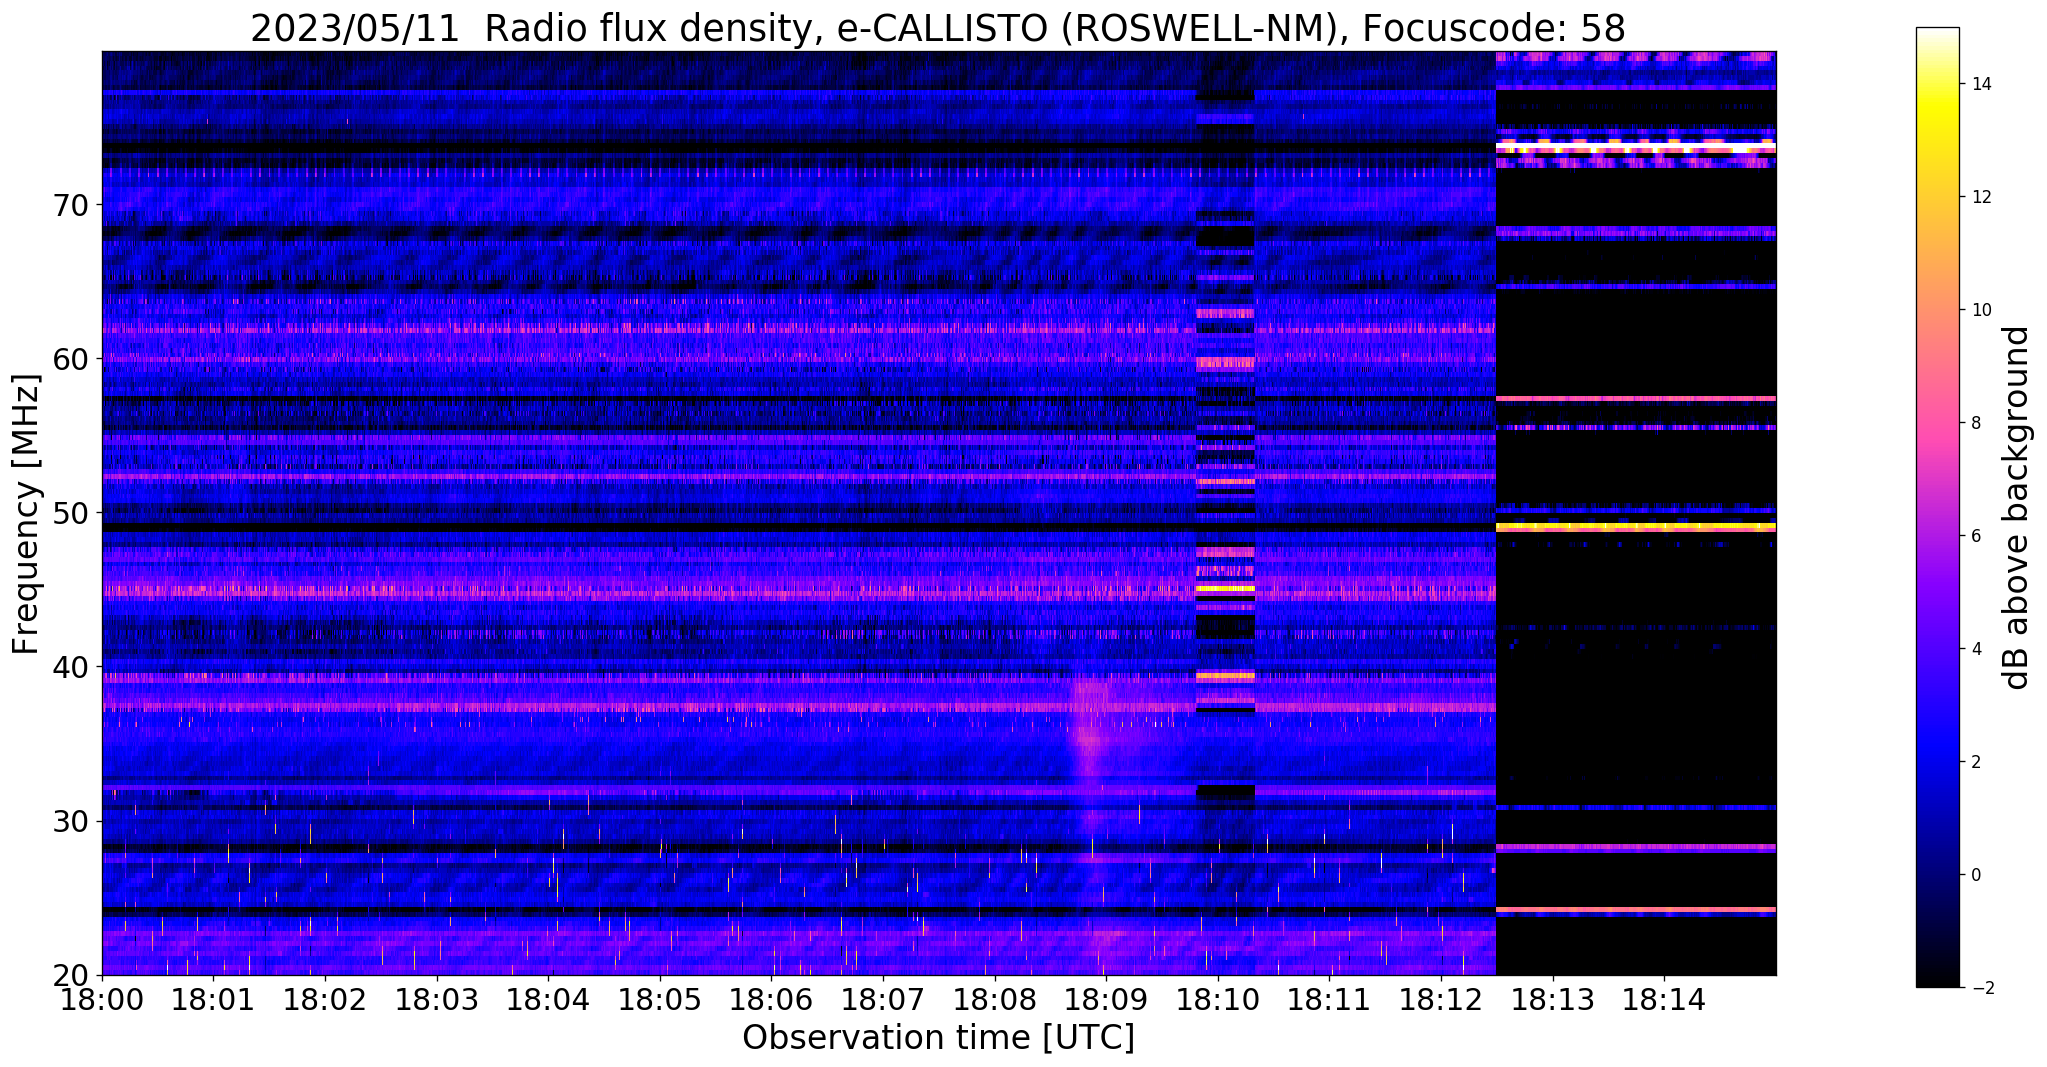2047x1067 pixels.
Task: Click the 18:13 time tick label
Action: coord(1553,998)
